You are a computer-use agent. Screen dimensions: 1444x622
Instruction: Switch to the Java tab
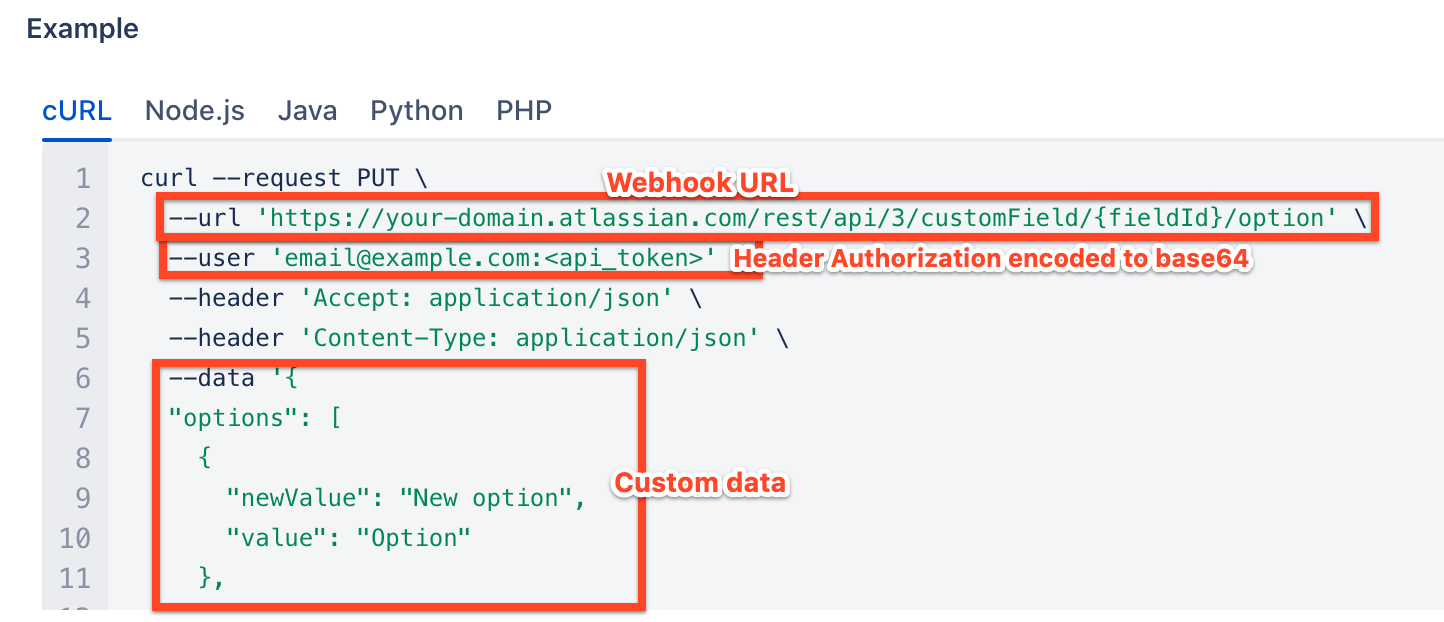pyautogui.click(x=307, y=111)
